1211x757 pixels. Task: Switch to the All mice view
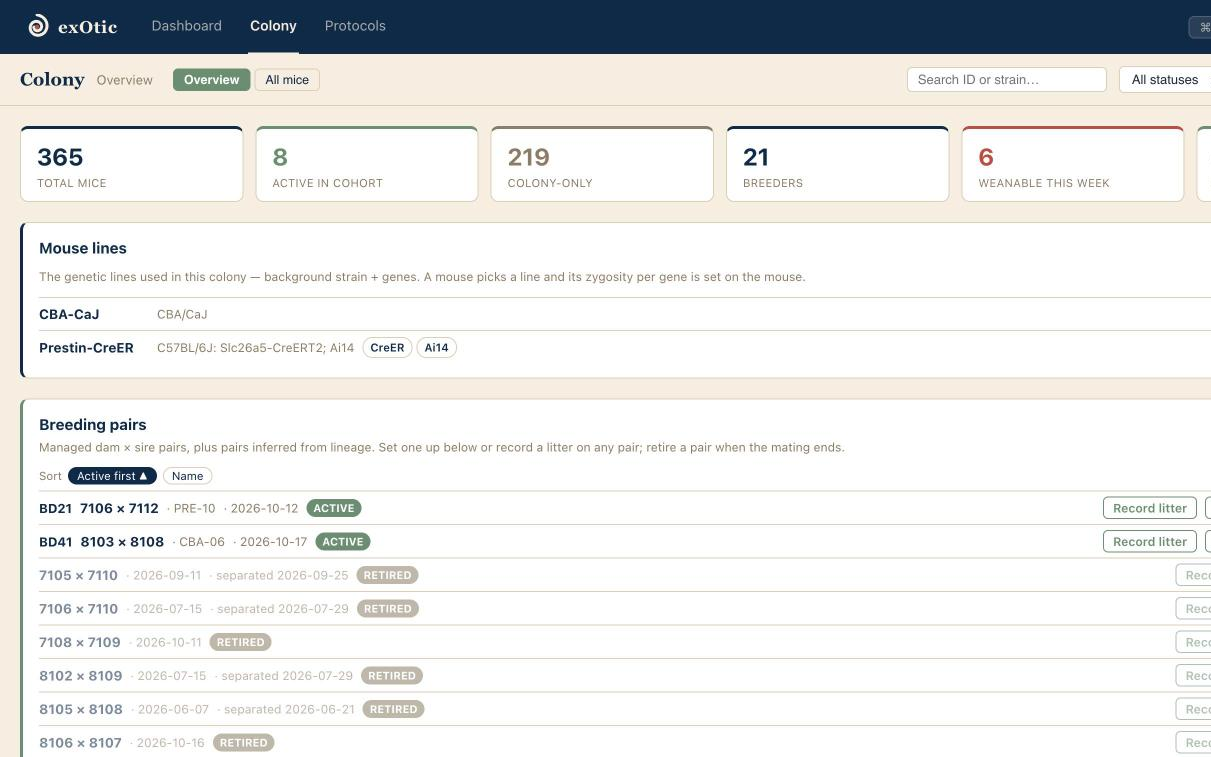click(x=287, y=80)
